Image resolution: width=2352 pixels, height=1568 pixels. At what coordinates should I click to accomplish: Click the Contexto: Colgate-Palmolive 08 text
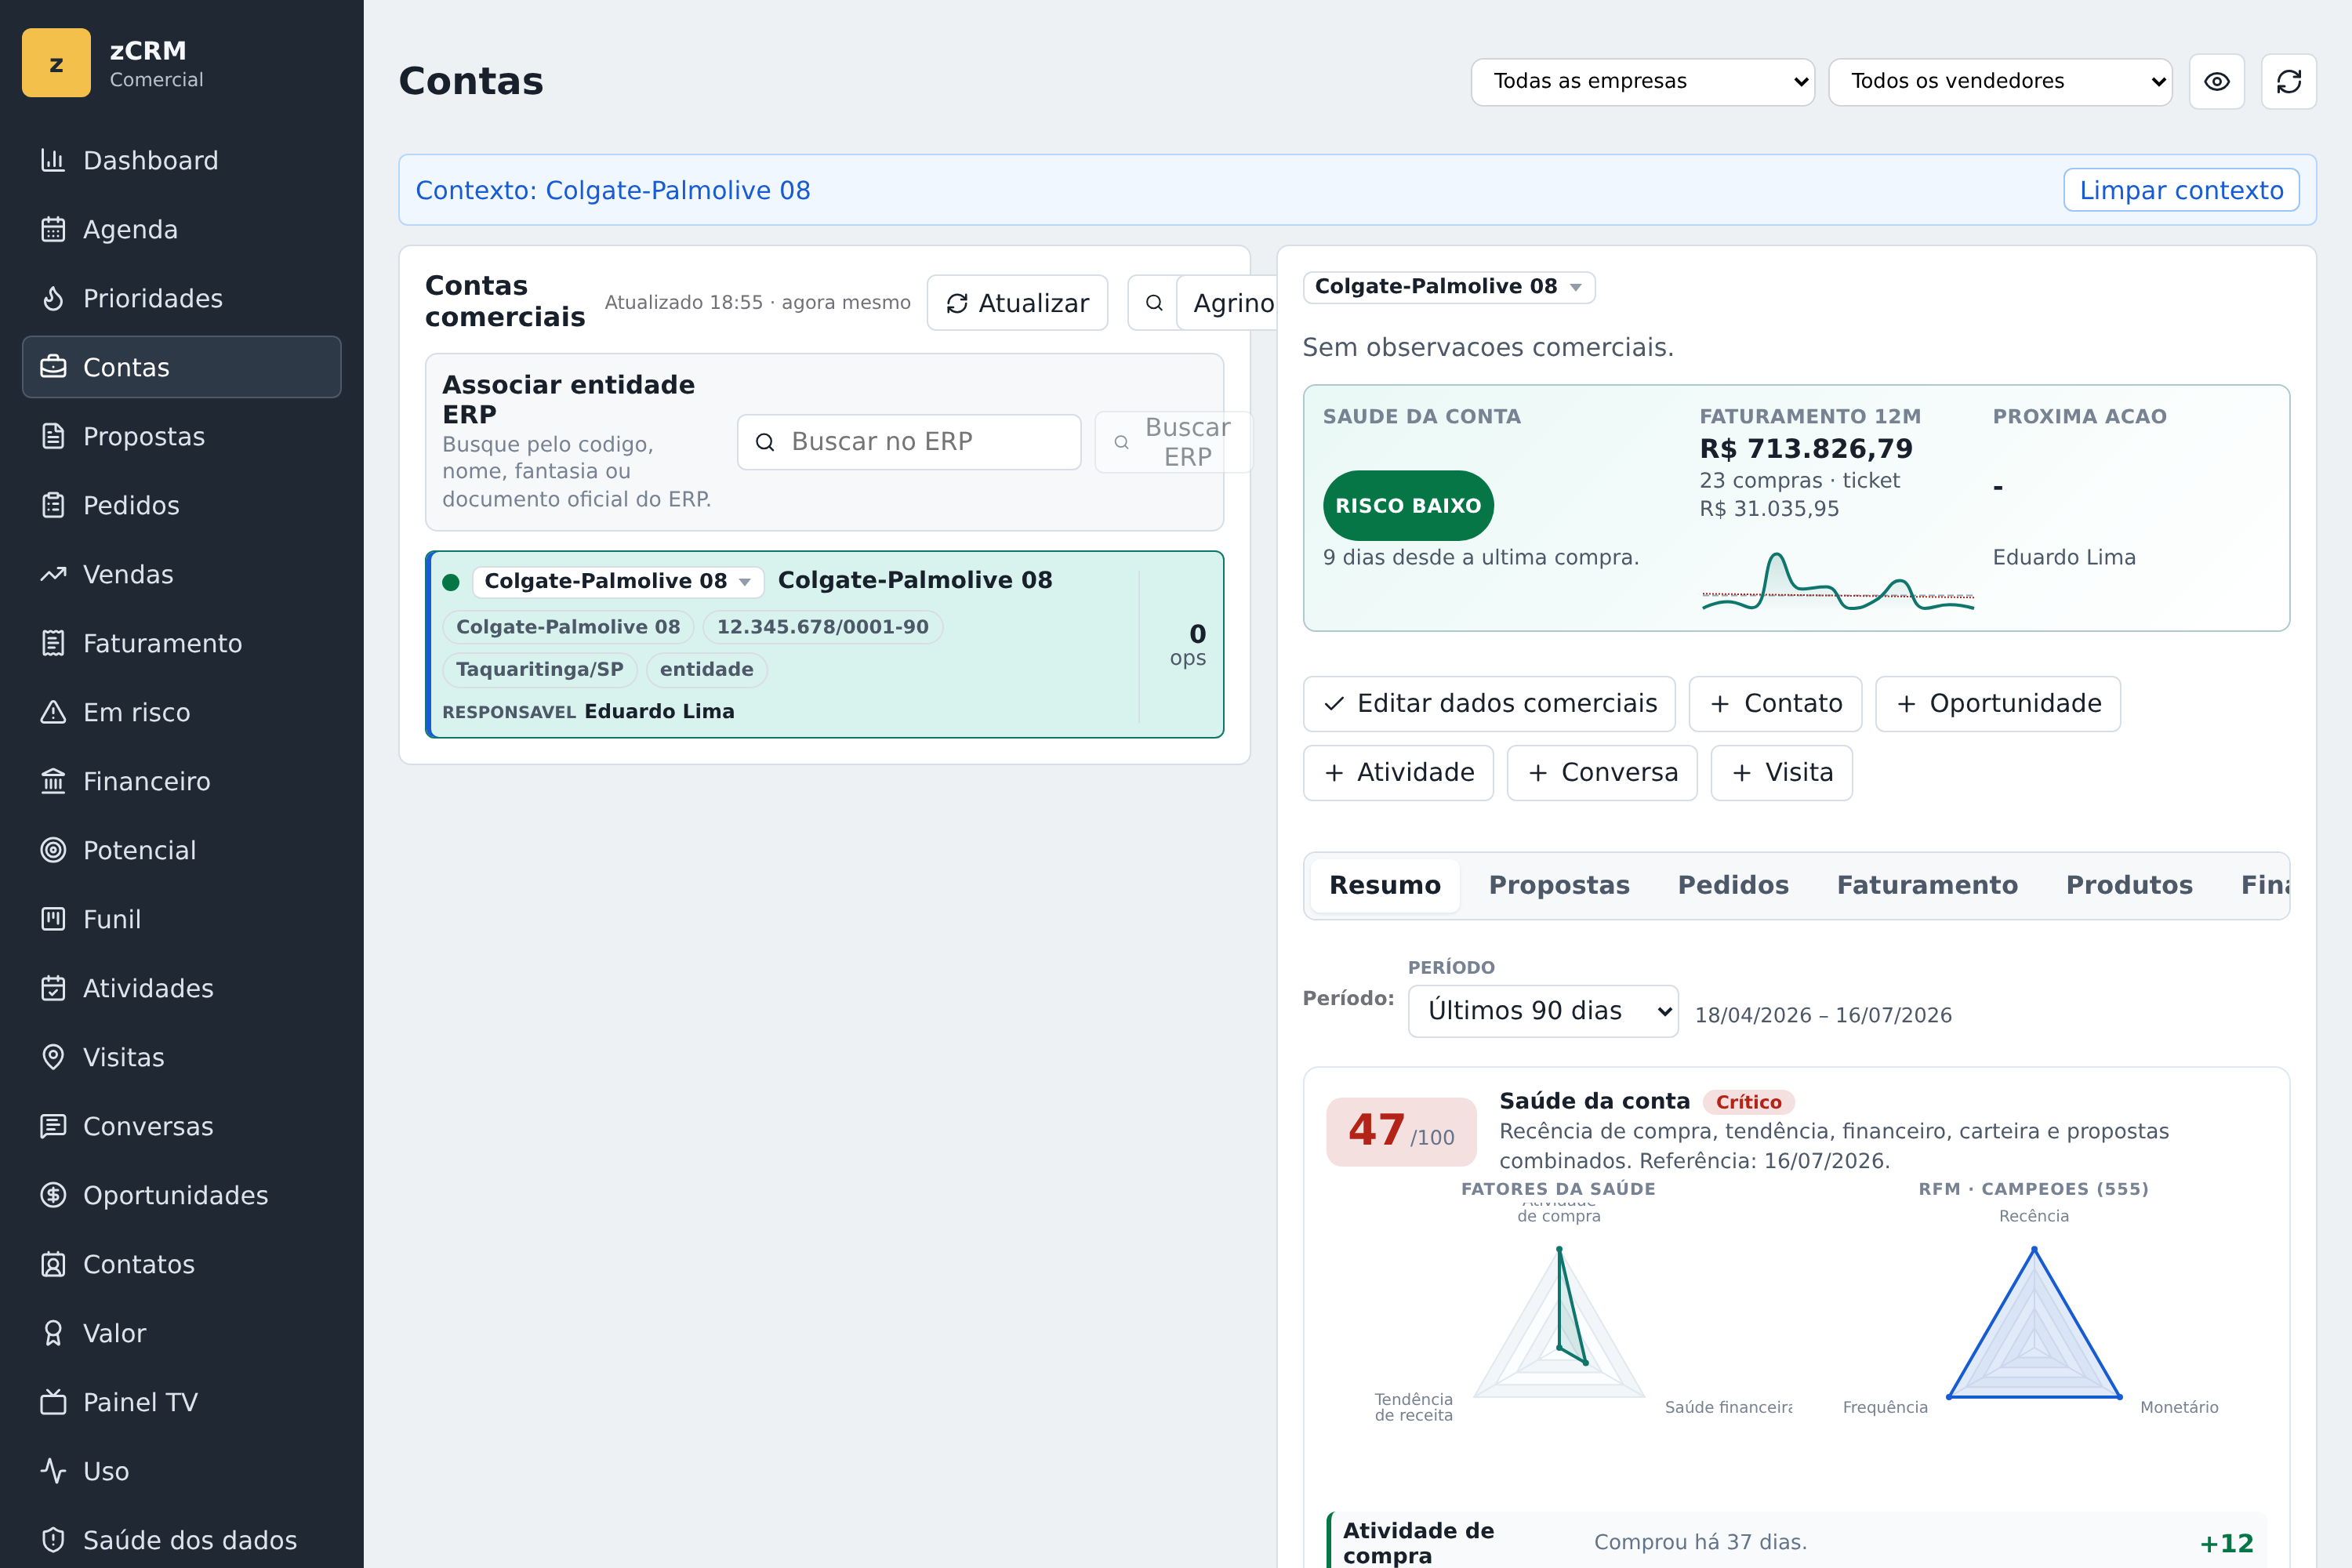(612, 190)
